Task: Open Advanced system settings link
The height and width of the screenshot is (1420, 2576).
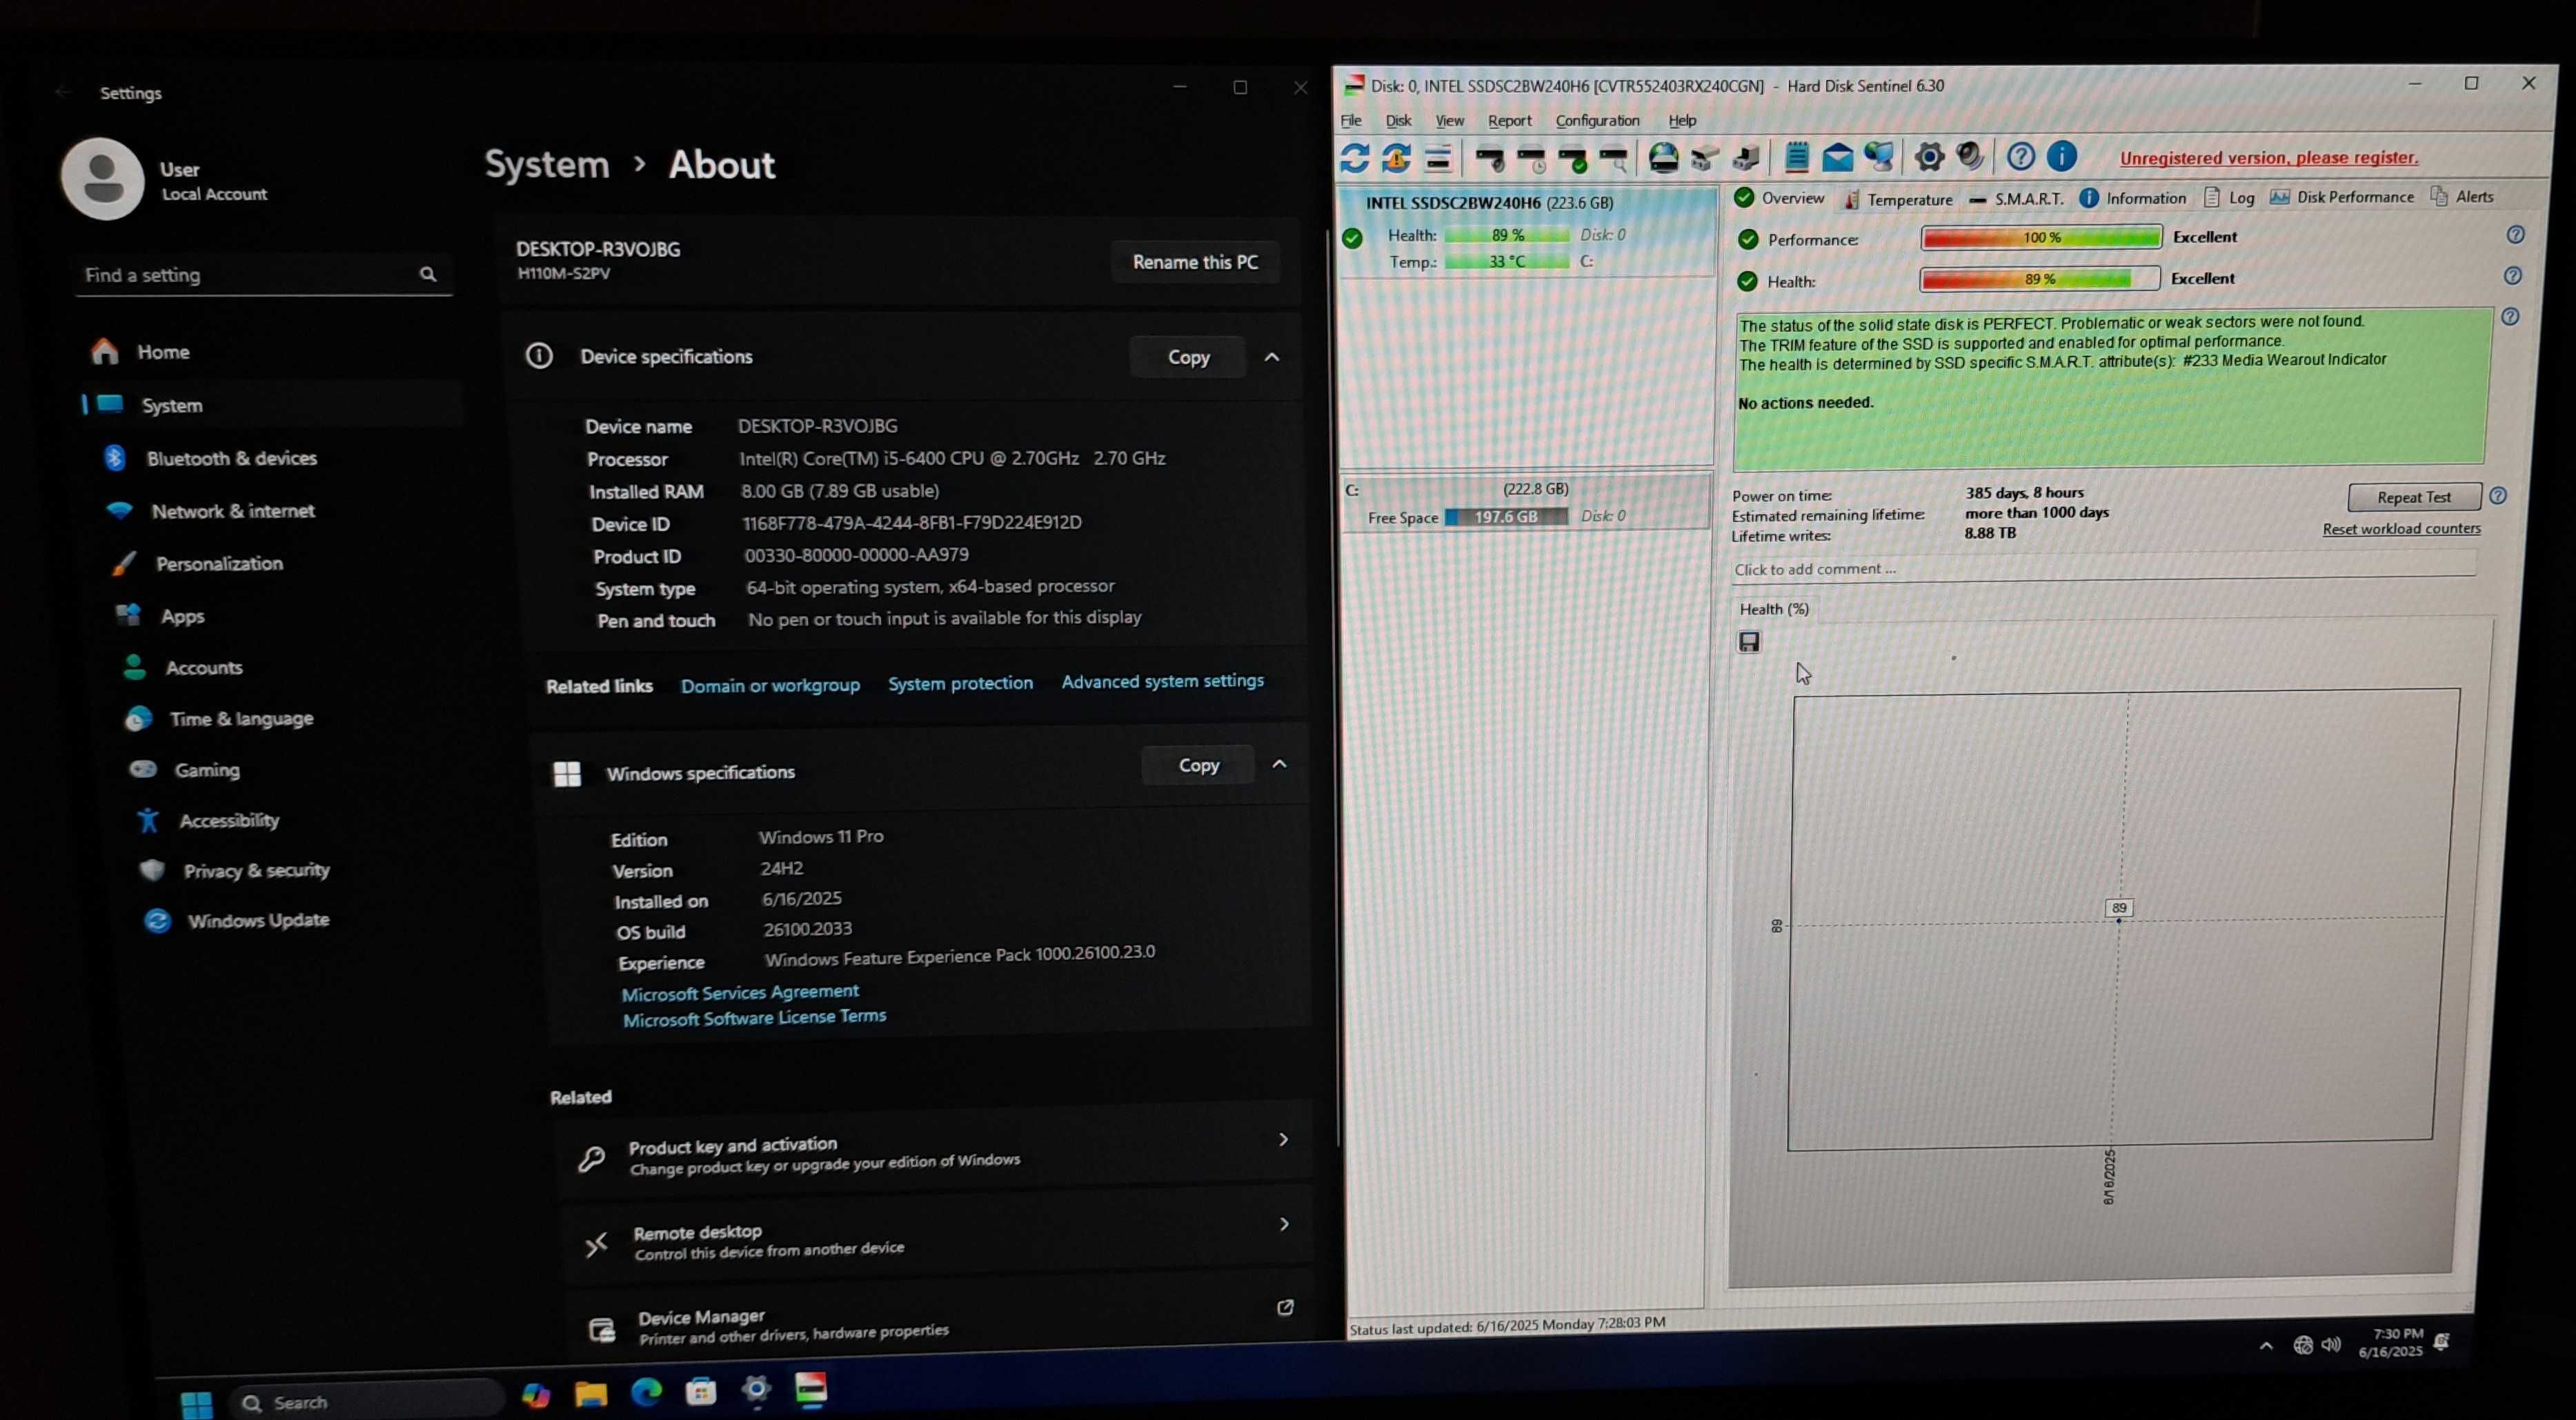Action: [1162, 681]
